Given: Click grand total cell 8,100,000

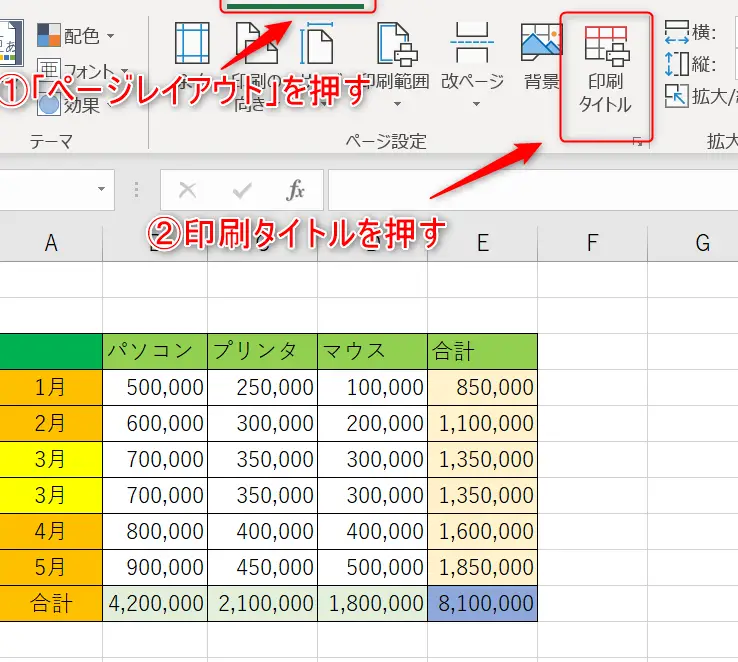Looking at the screenshot, I should (x=482, y=604).
